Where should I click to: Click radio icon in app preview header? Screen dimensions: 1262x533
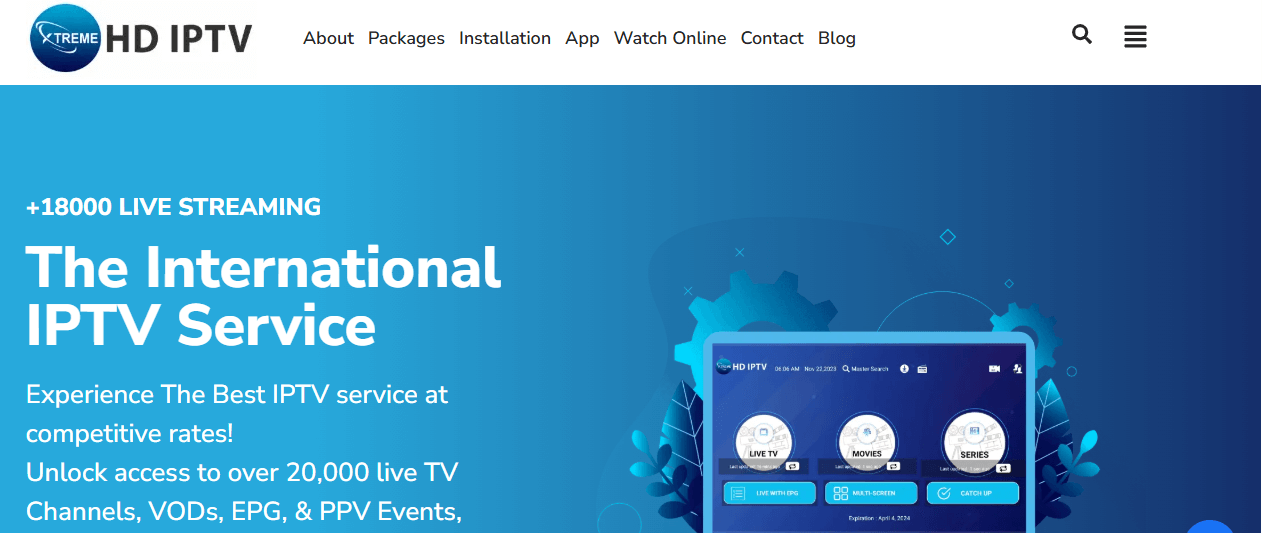pyautogui.click(x=922, y=369)
